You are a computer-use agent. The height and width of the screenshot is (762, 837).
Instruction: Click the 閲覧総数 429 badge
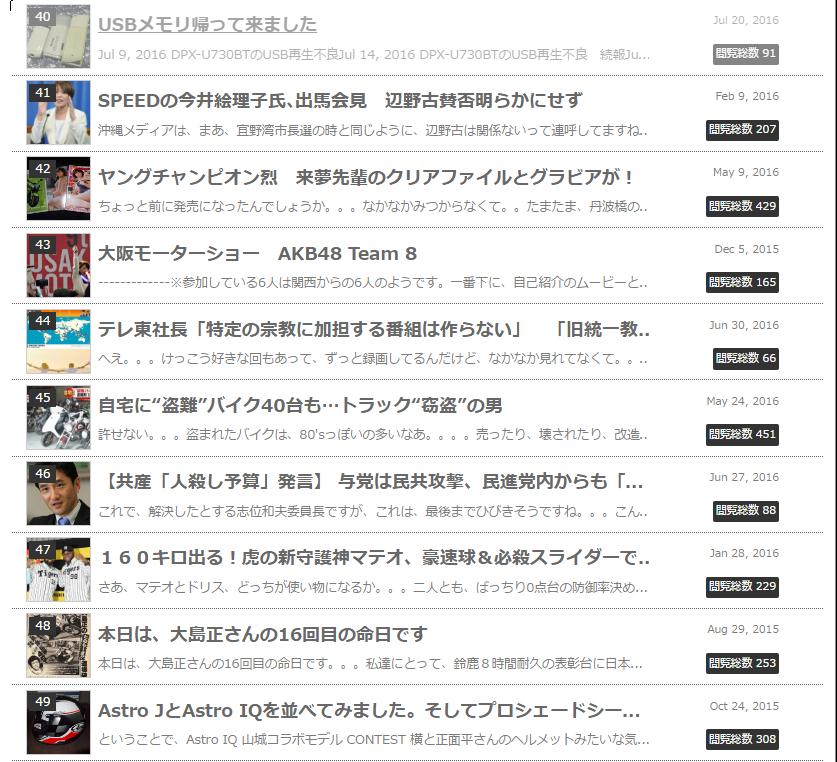pos(742,206)
